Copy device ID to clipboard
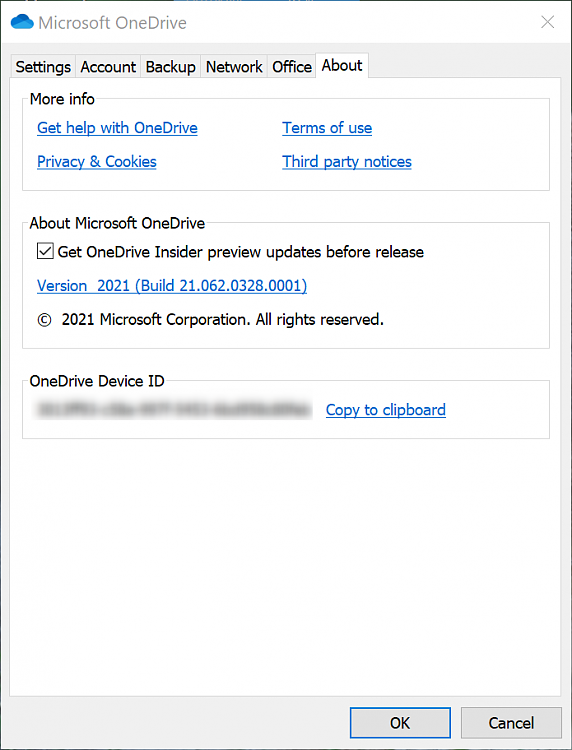 [386, 410]
